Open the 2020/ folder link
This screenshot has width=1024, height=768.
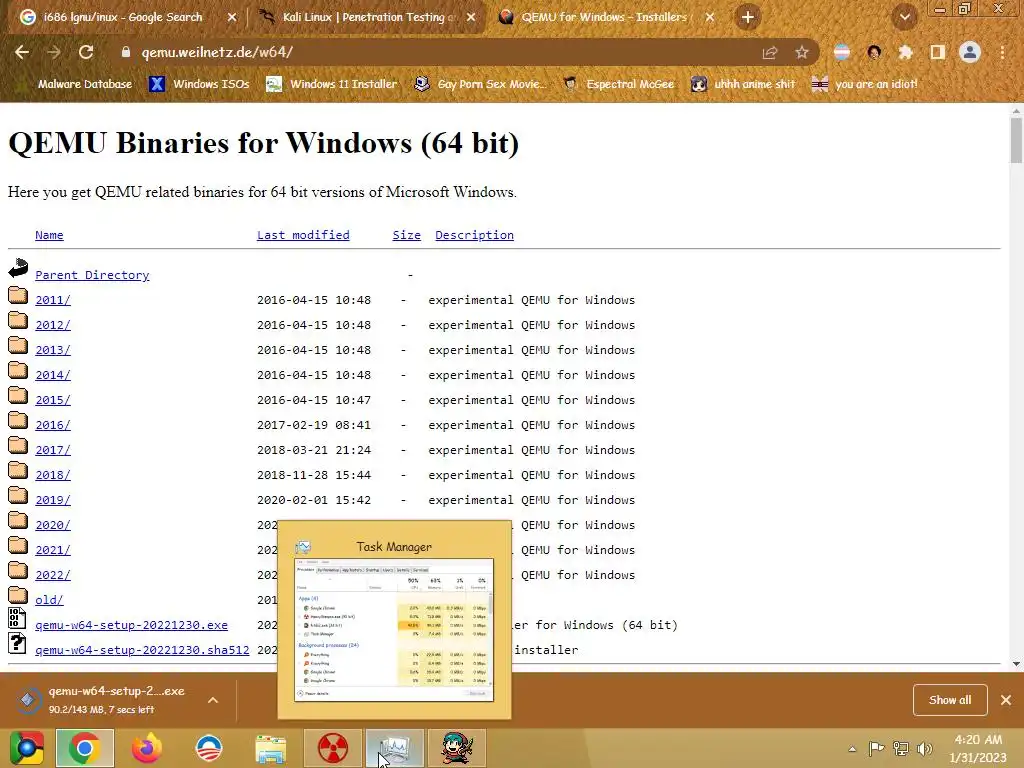53,525
